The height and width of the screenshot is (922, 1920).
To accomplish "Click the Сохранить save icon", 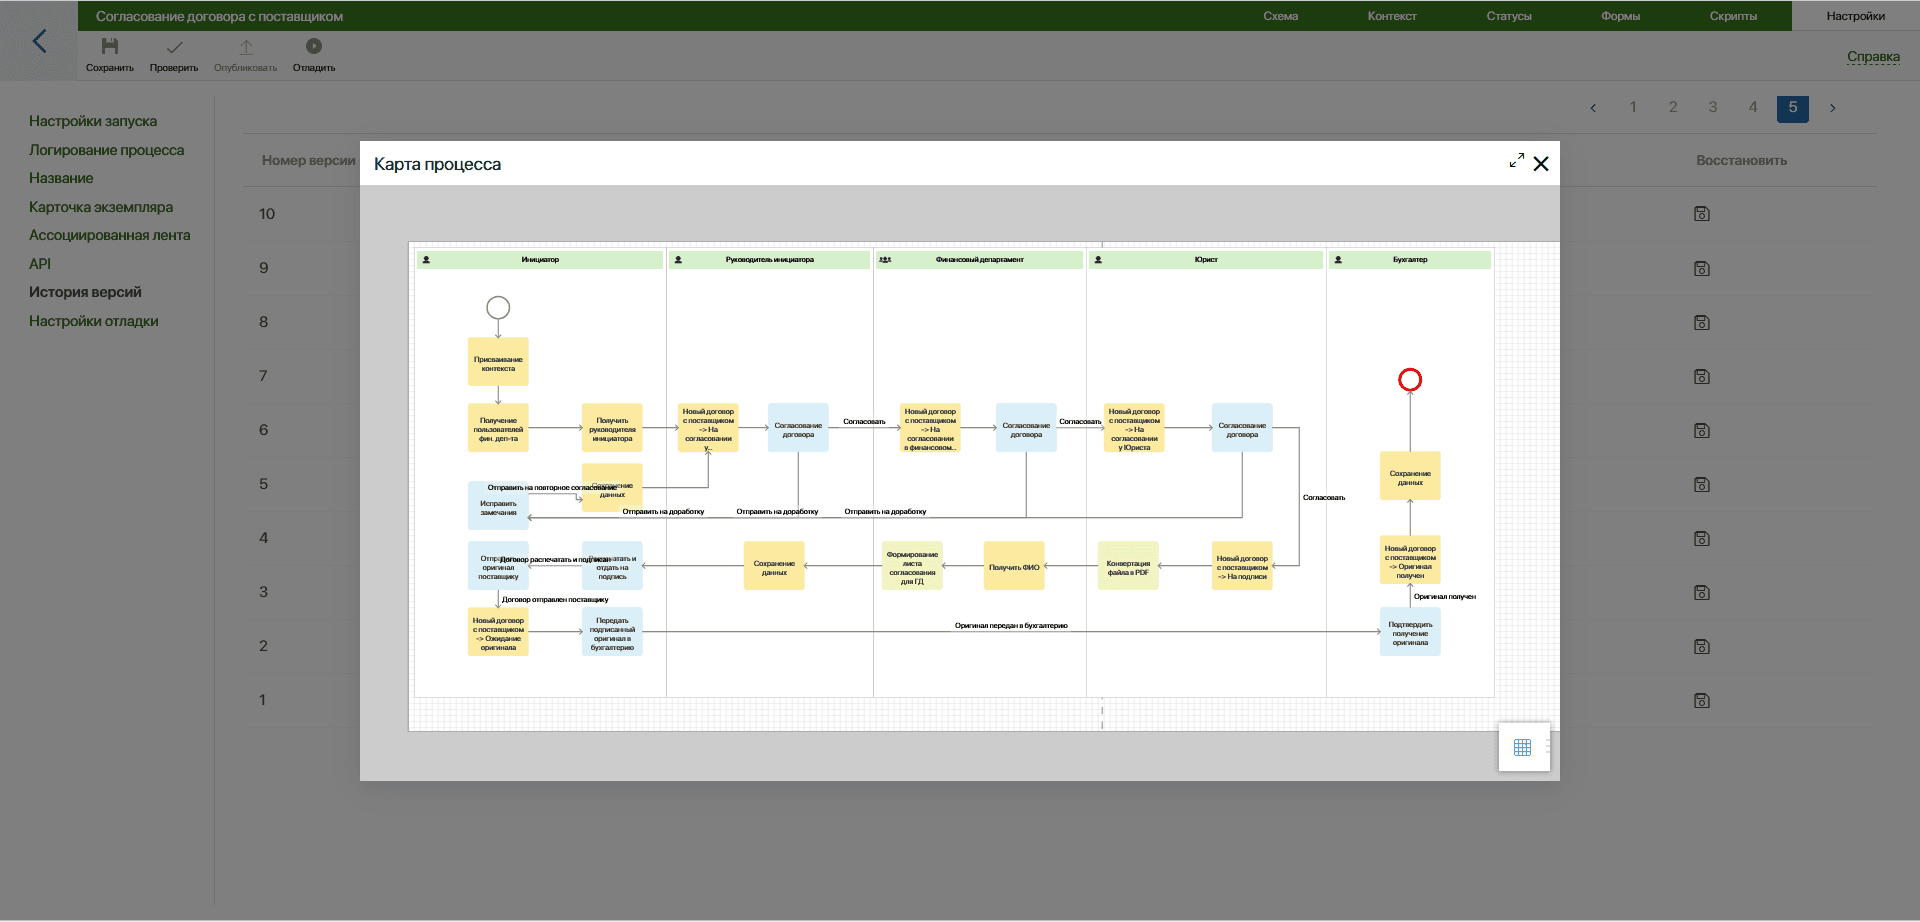I will [110, 47].
